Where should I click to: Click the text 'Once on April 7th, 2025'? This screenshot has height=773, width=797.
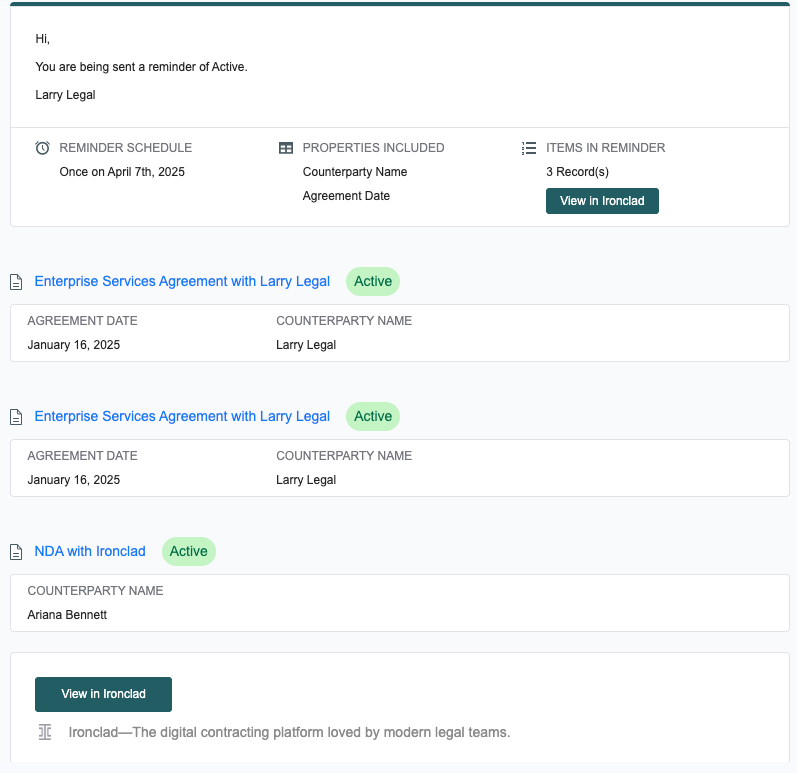pos(122,172)
